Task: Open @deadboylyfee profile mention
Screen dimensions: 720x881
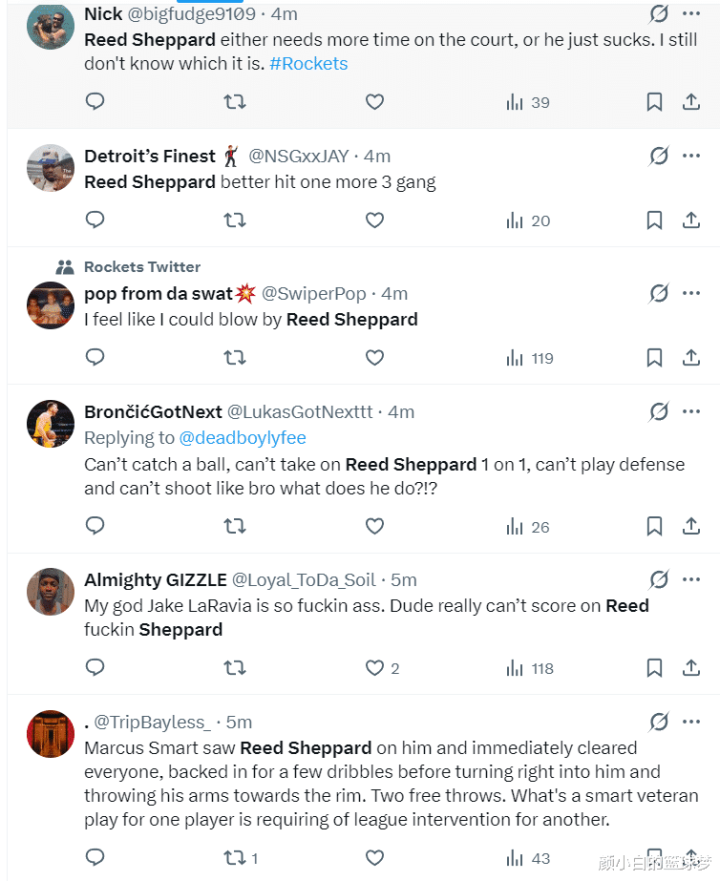Action: point(243,438)
